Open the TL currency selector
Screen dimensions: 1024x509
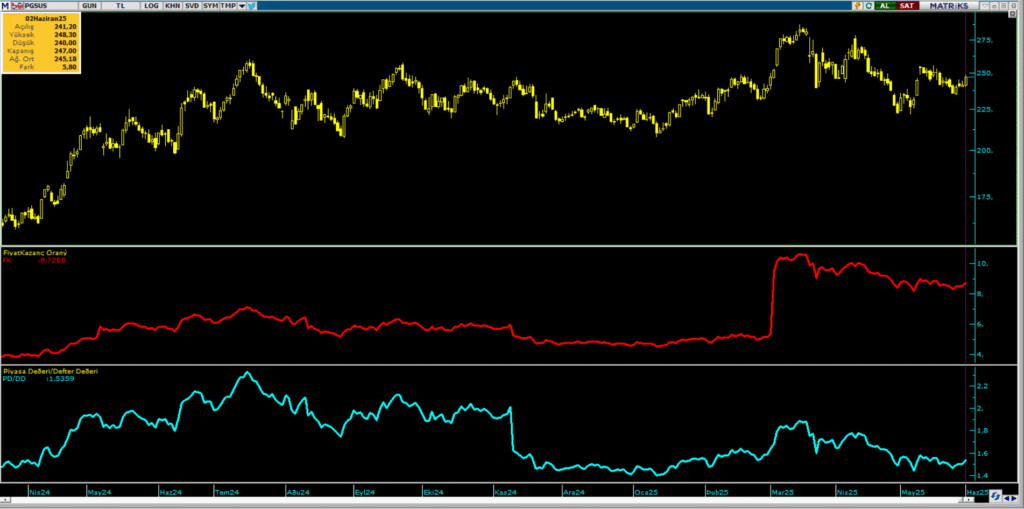(121, 6)
